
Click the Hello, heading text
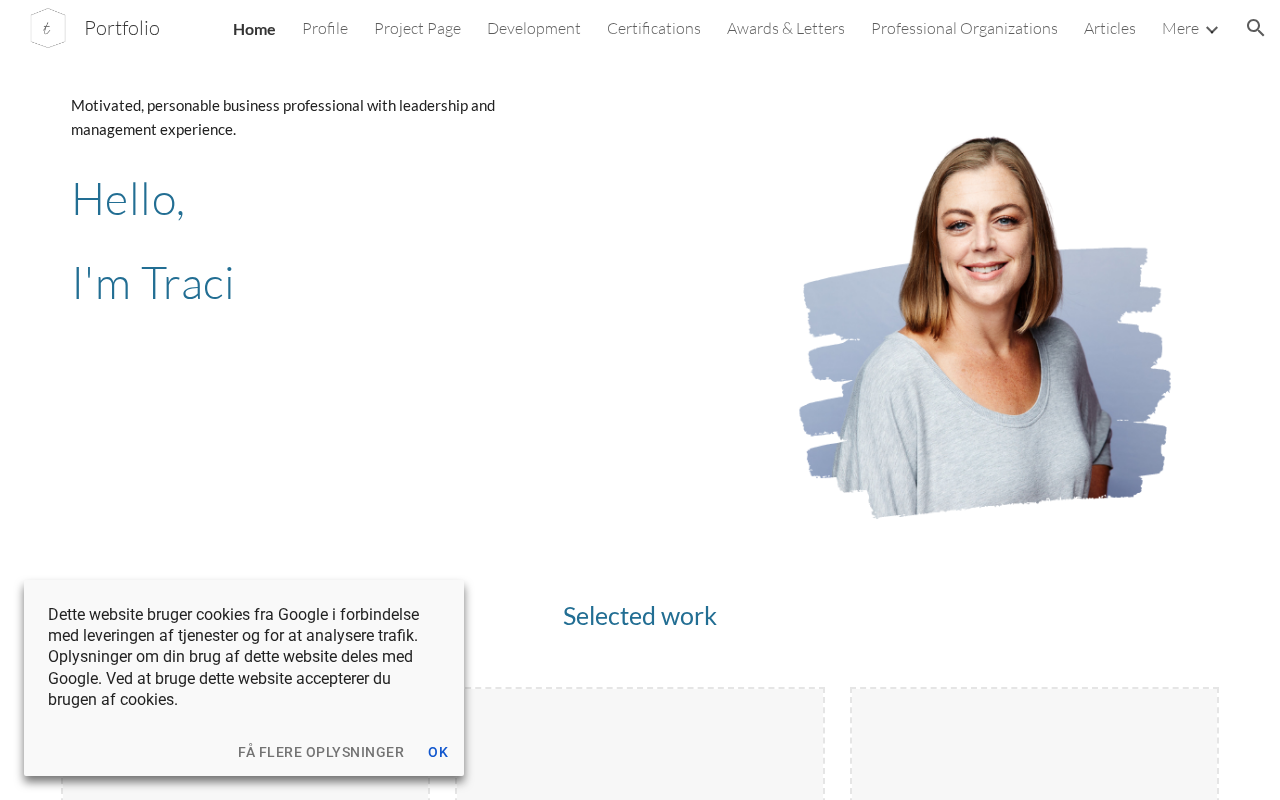pos(128,198)
